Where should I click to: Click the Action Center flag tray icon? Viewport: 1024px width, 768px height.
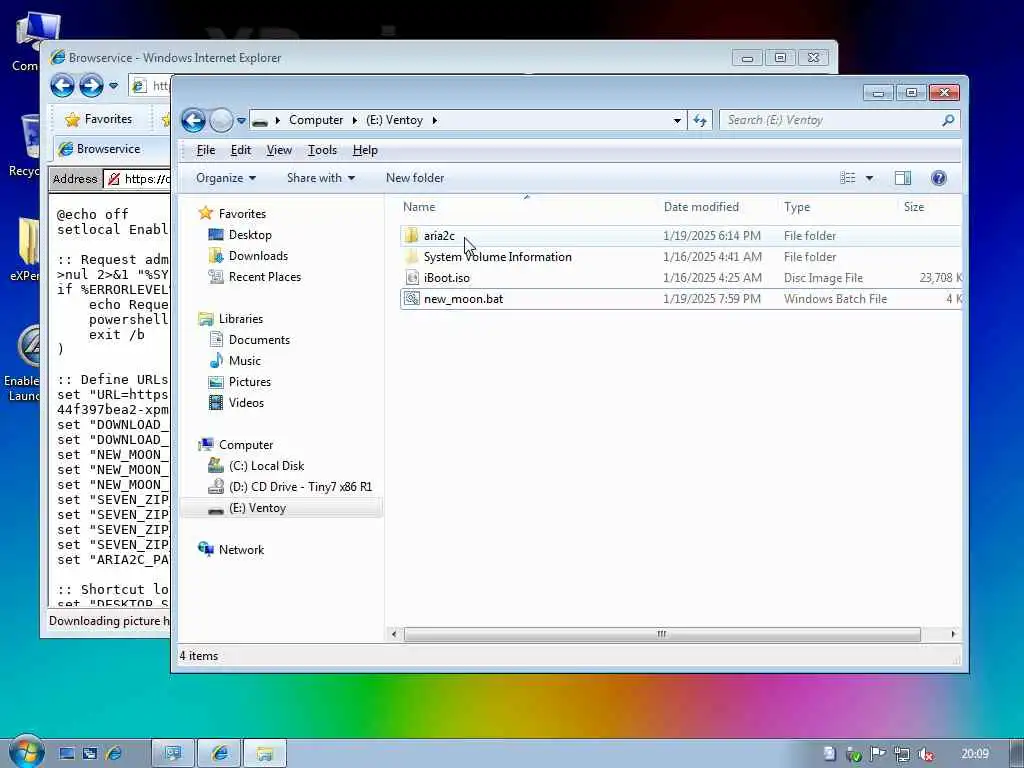point(878,754)
